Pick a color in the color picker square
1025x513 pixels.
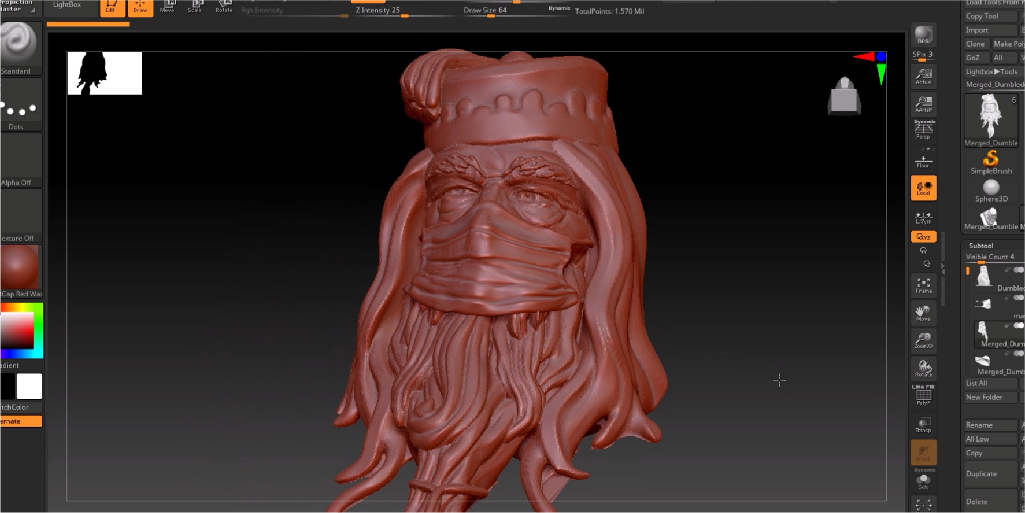click(x=17, y=331)
